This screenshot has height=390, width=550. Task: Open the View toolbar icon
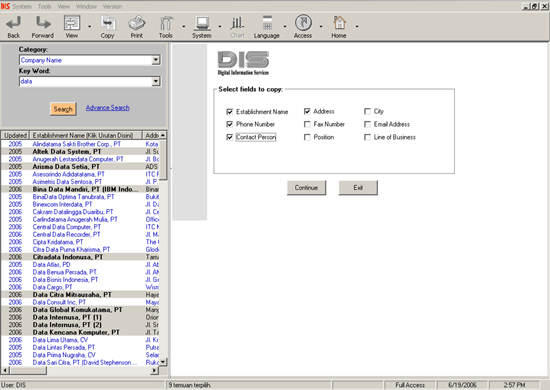tap(72, 23)
